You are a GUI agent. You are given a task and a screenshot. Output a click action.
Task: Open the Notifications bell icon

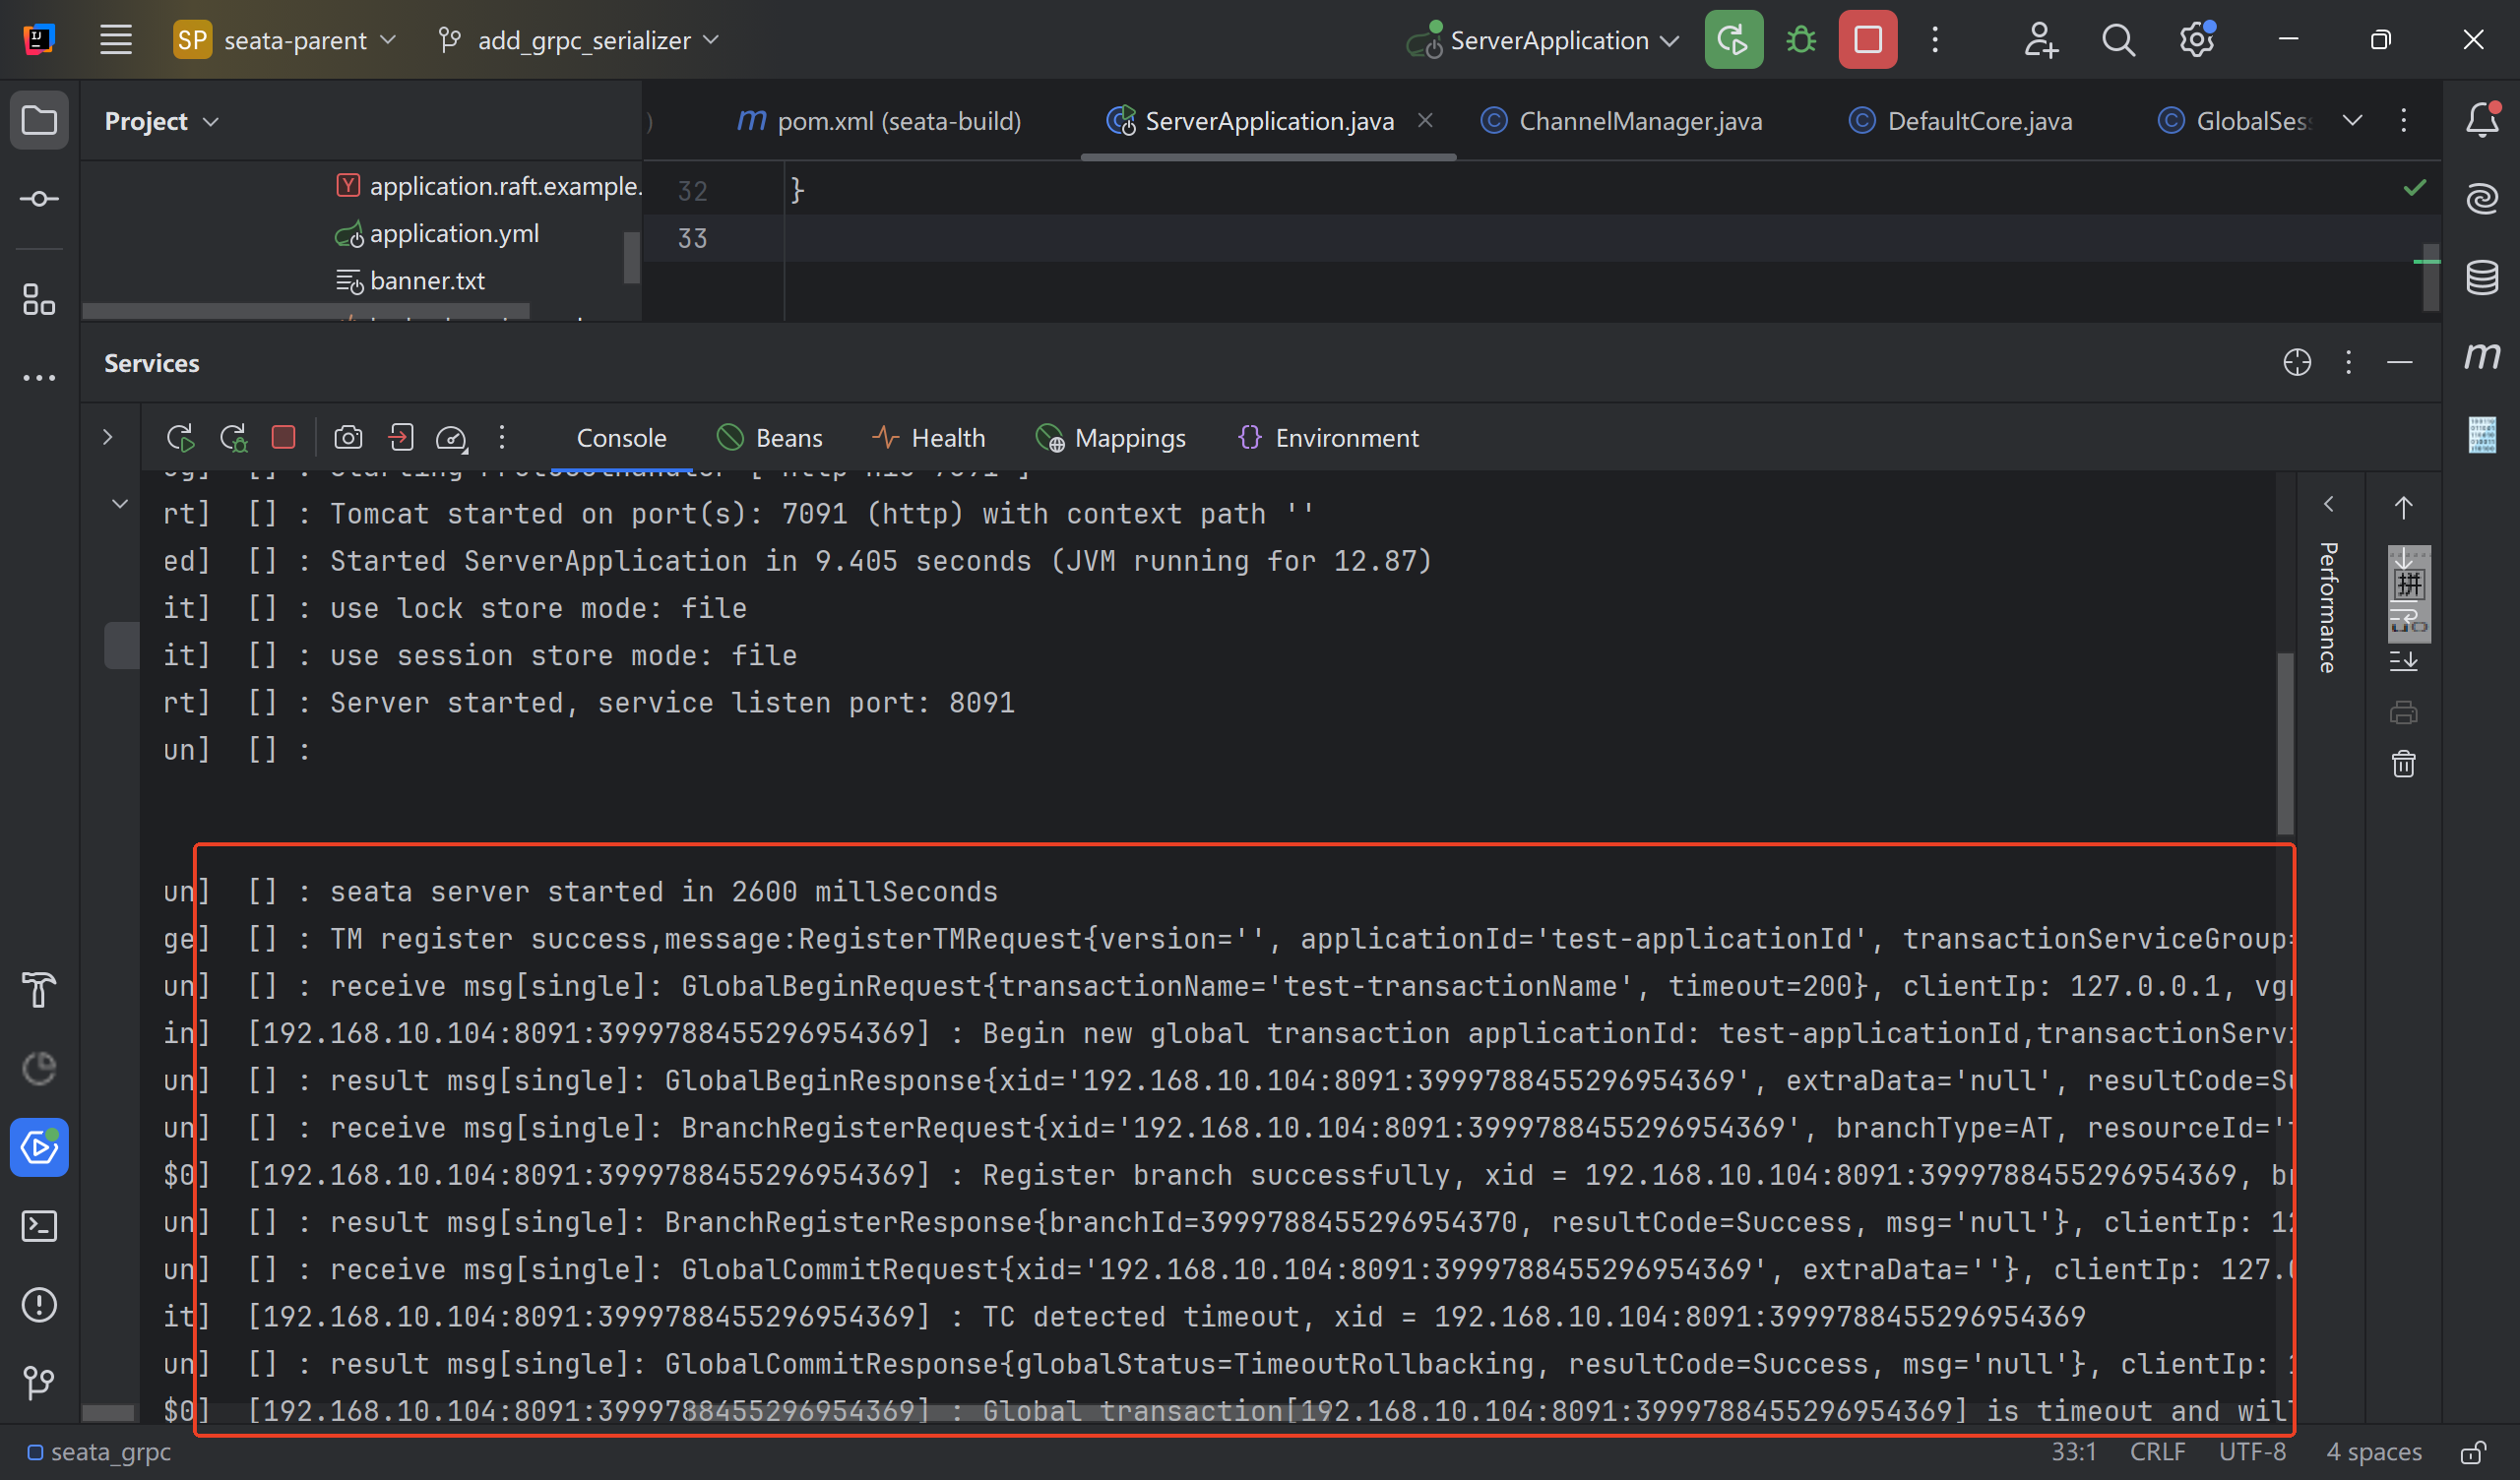(x=2481, y=120)
